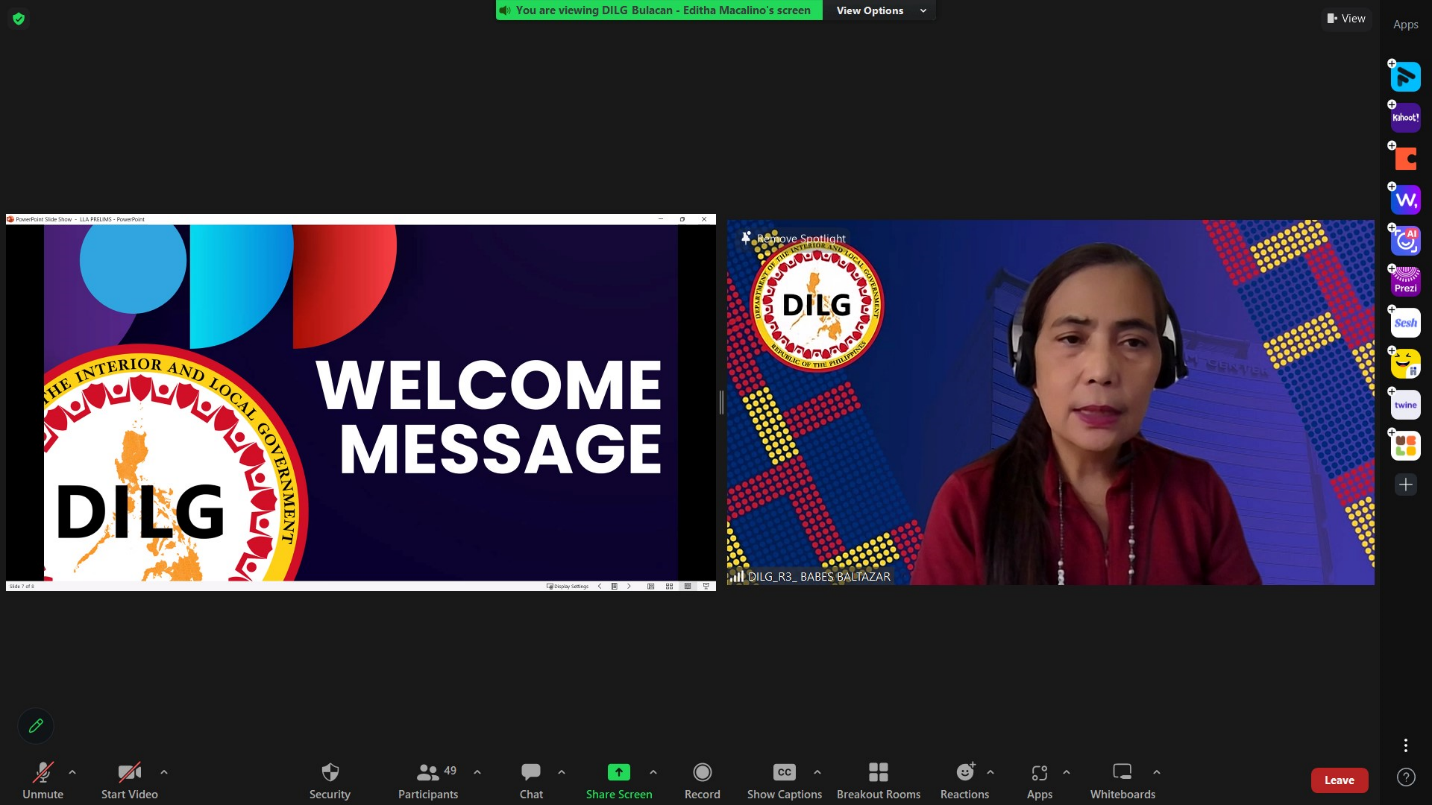Expand audio options arrow beside Unmute
Screen dimensions: 1432x805
pyautogui.click(x=72, y=772)
